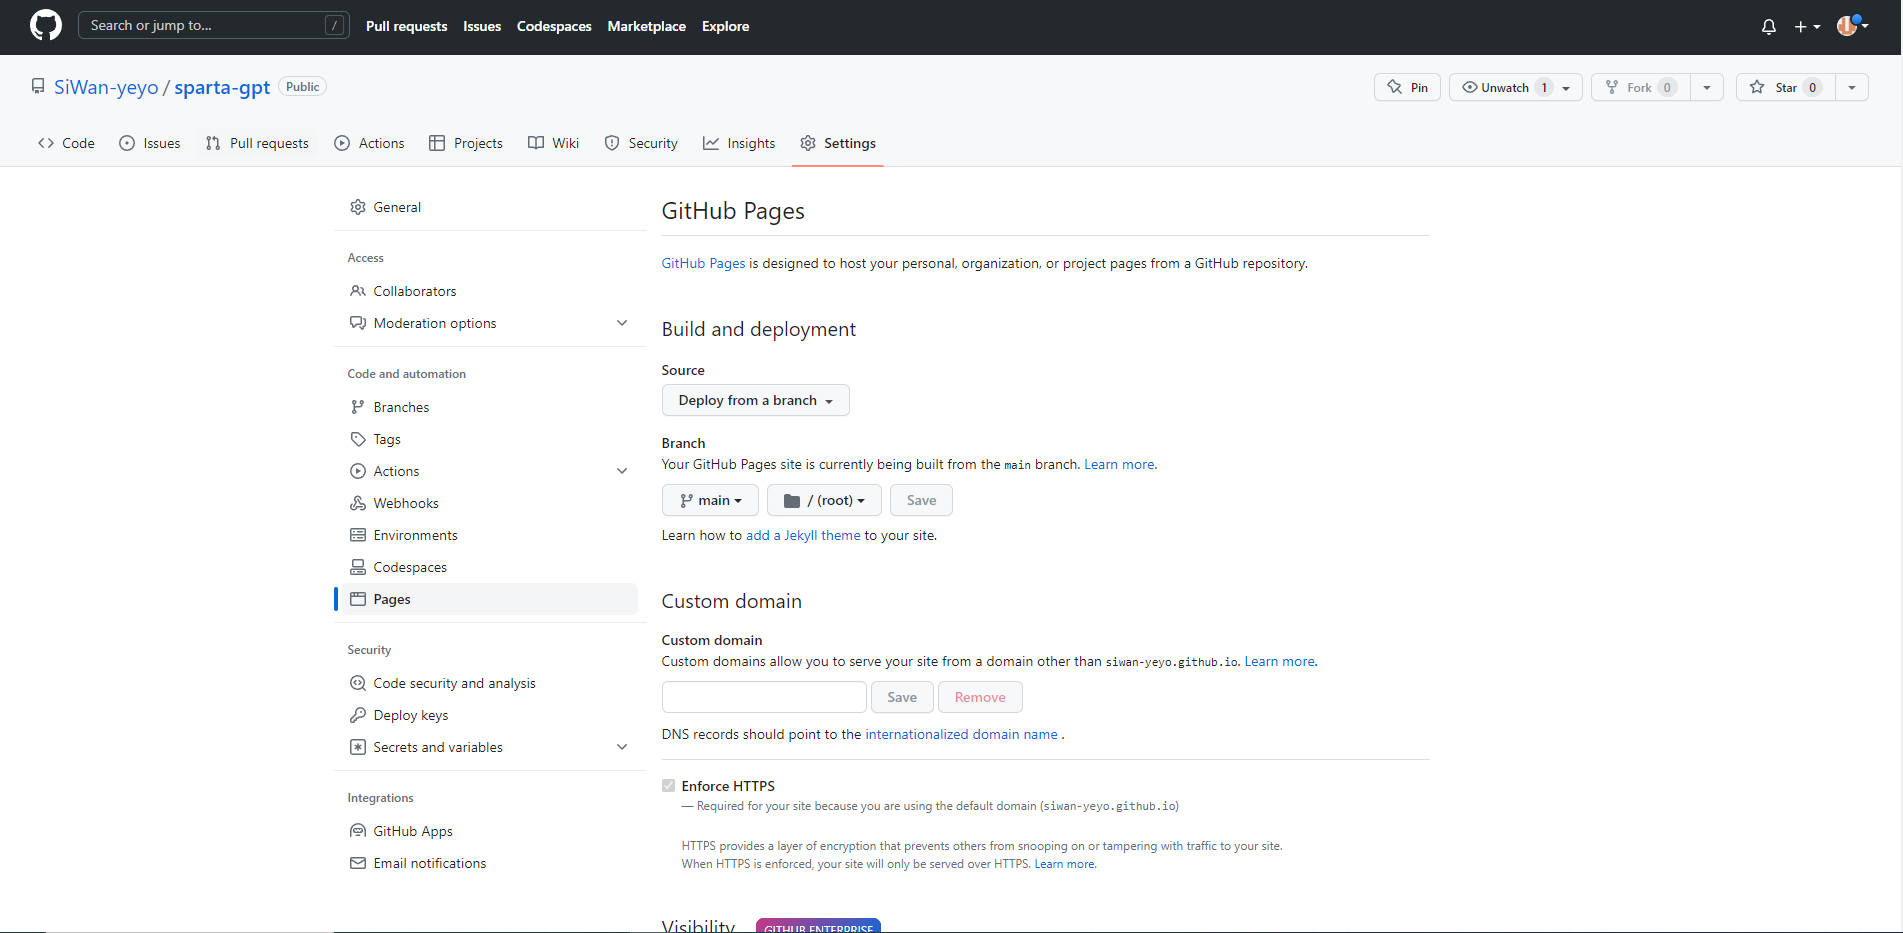This screenshot has width=1903, height=933.
Task: Open the add a Jekyll theme link
Action: pos(803,535)
